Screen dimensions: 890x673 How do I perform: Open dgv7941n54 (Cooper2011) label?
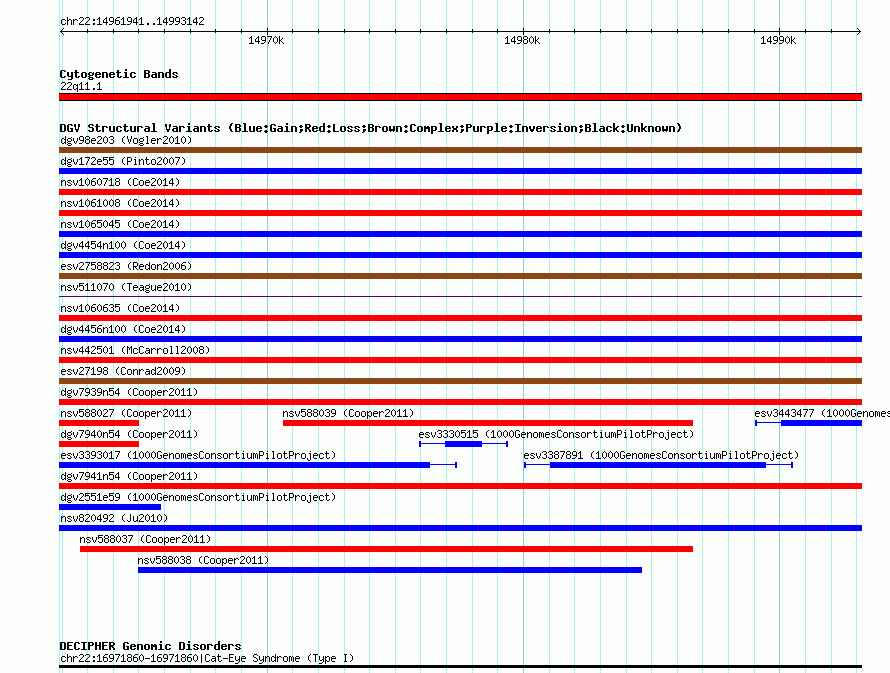click(129, 476)
